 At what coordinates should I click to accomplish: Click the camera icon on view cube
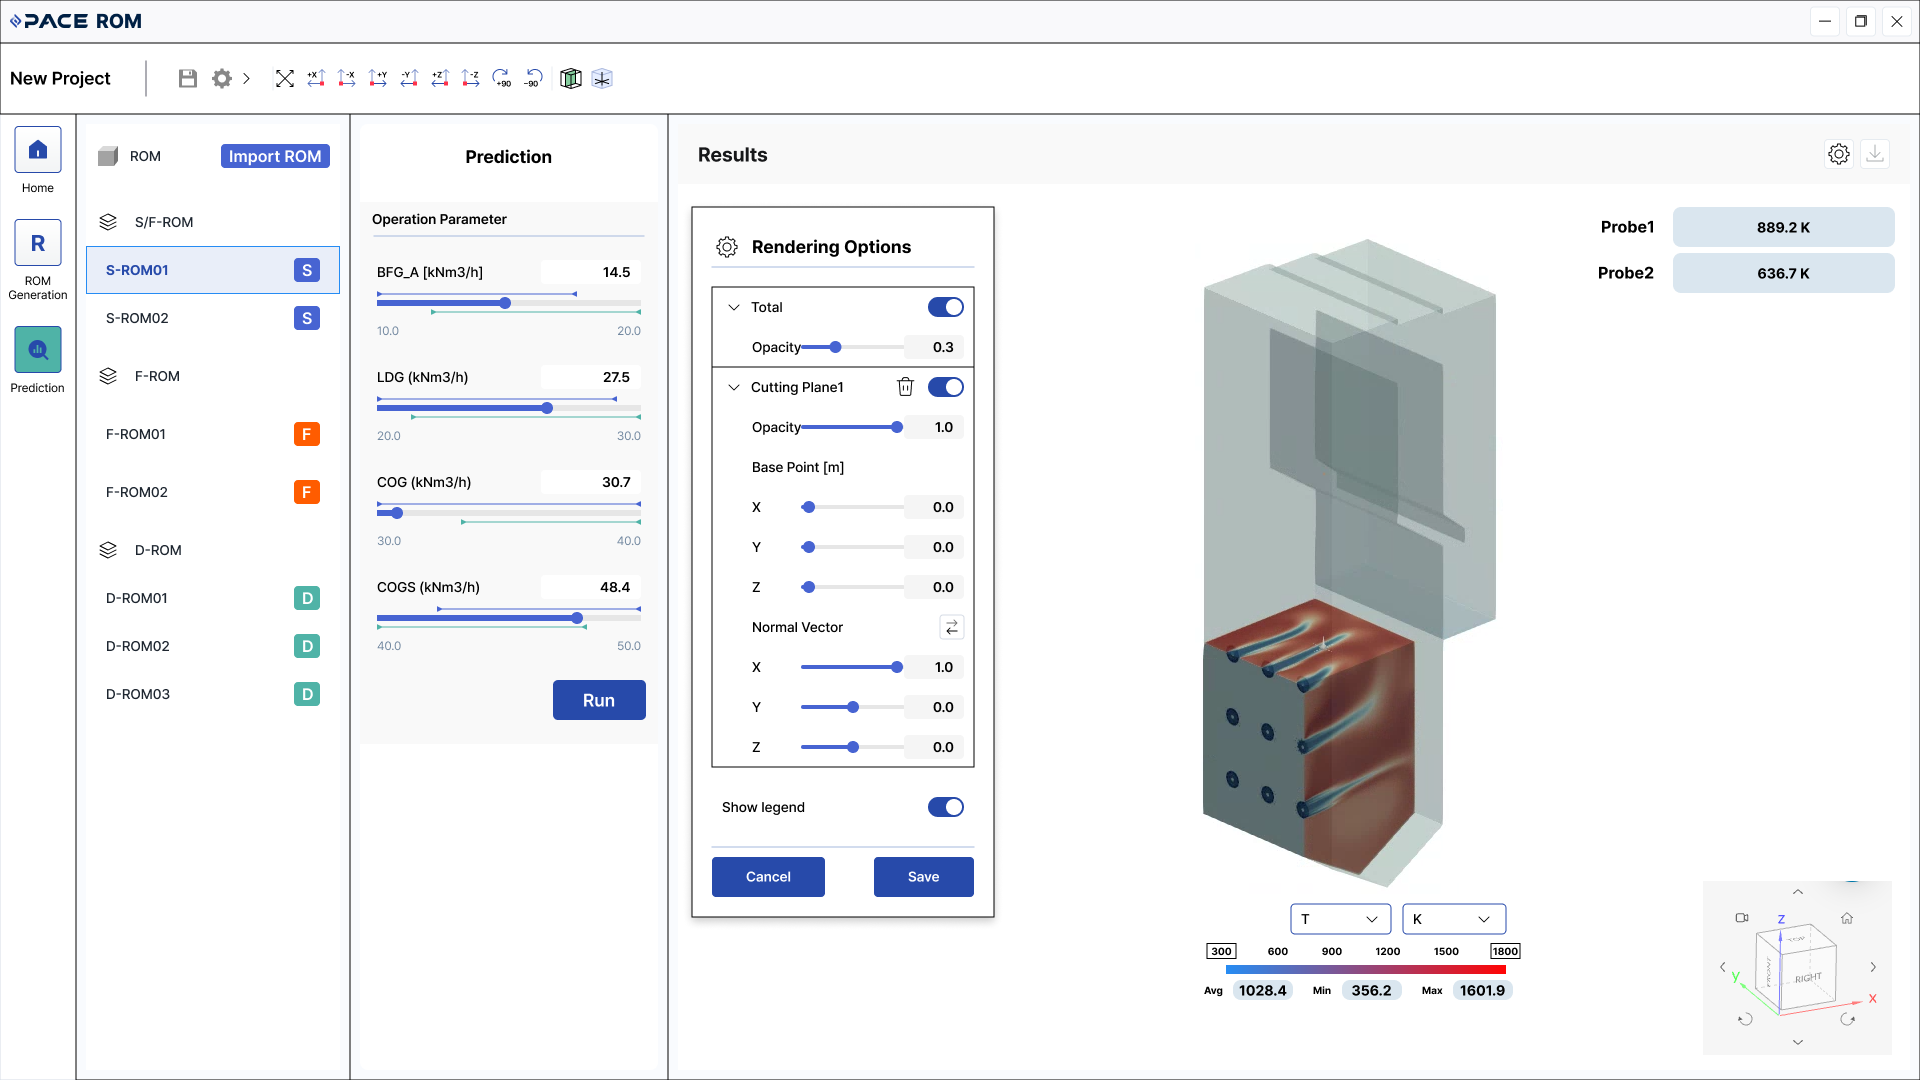click(x=1742, y=918)
